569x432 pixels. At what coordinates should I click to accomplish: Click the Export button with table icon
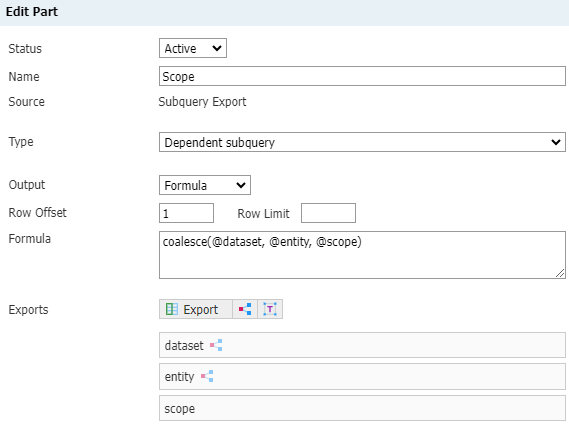pyautogui.click(x=196, y=309)
